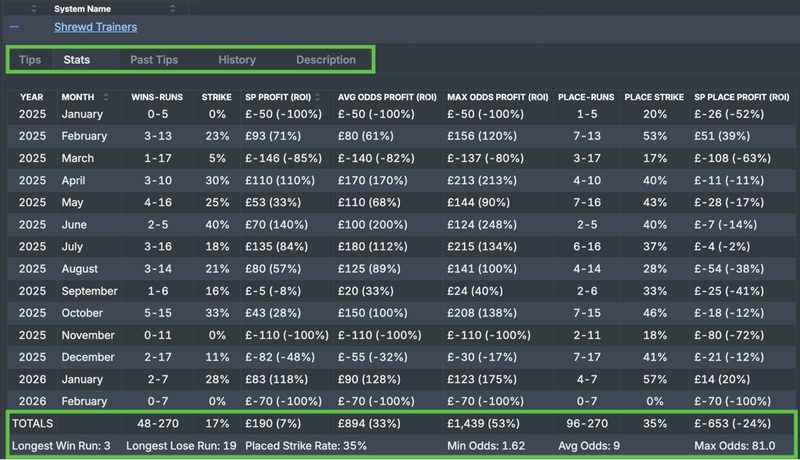Image resolution: width=800 pixels, height=460 pixels.
Task: Select the May month cell
Action: click(72, 202)
